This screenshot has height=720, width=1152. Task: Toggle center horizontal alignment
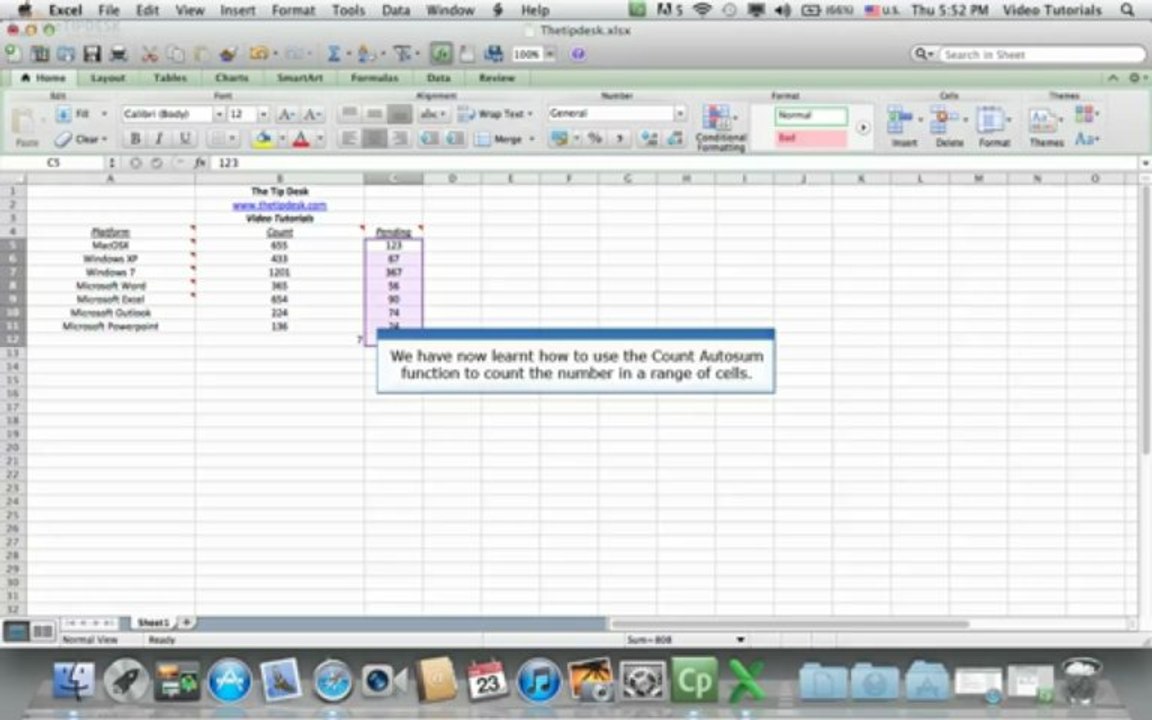375,138
